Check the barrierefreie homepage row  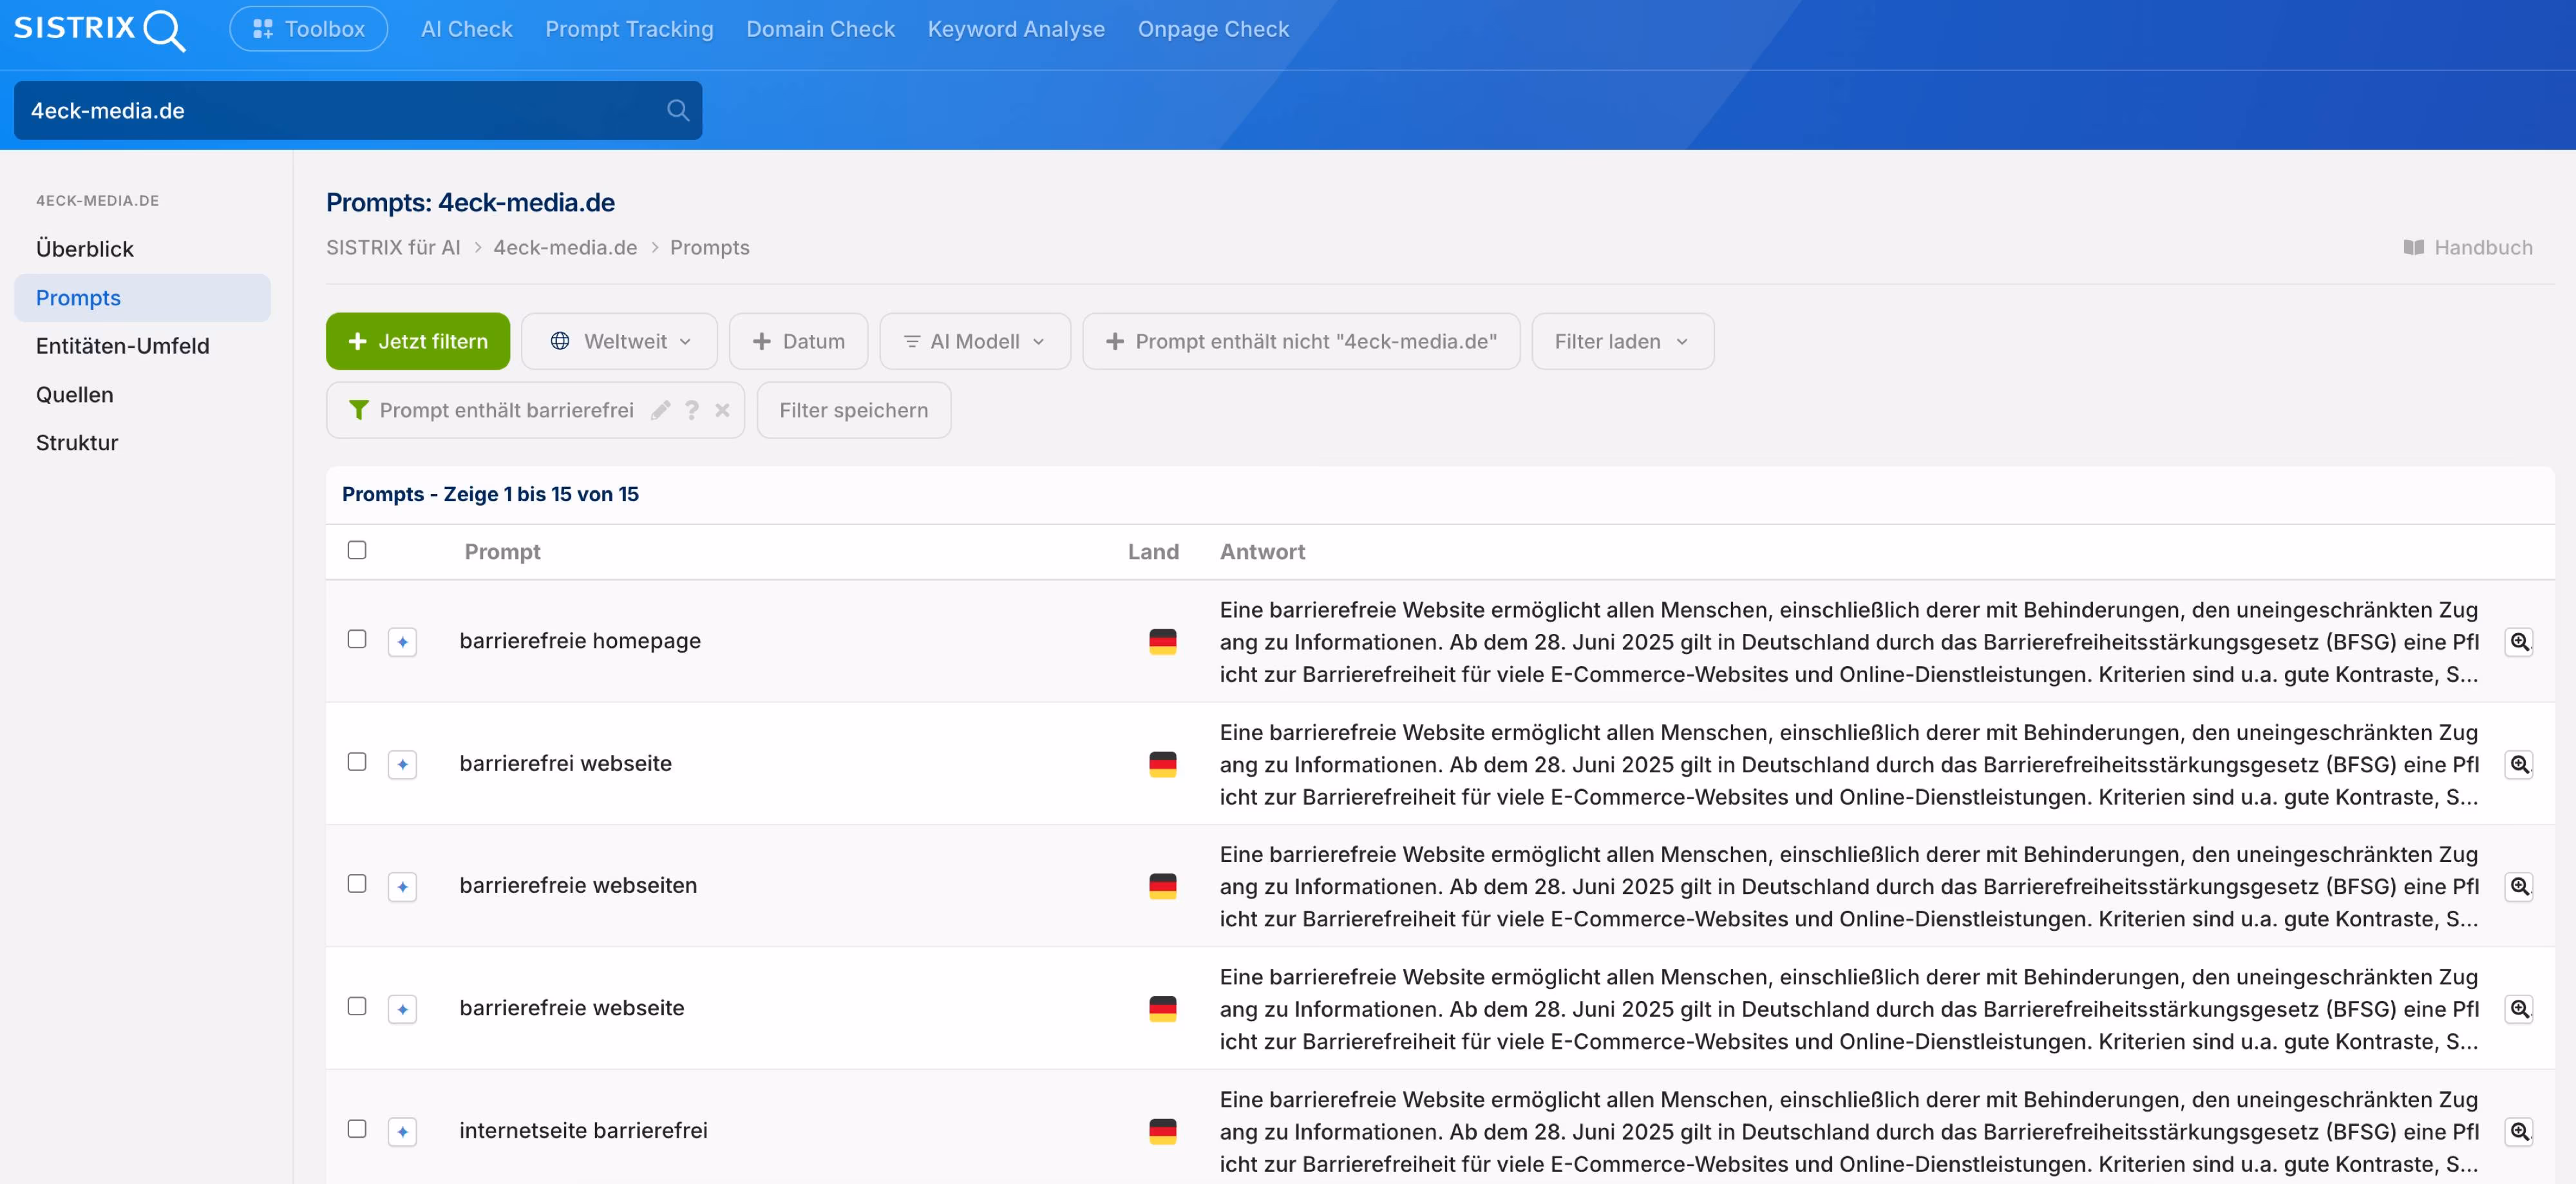[357, 639]
